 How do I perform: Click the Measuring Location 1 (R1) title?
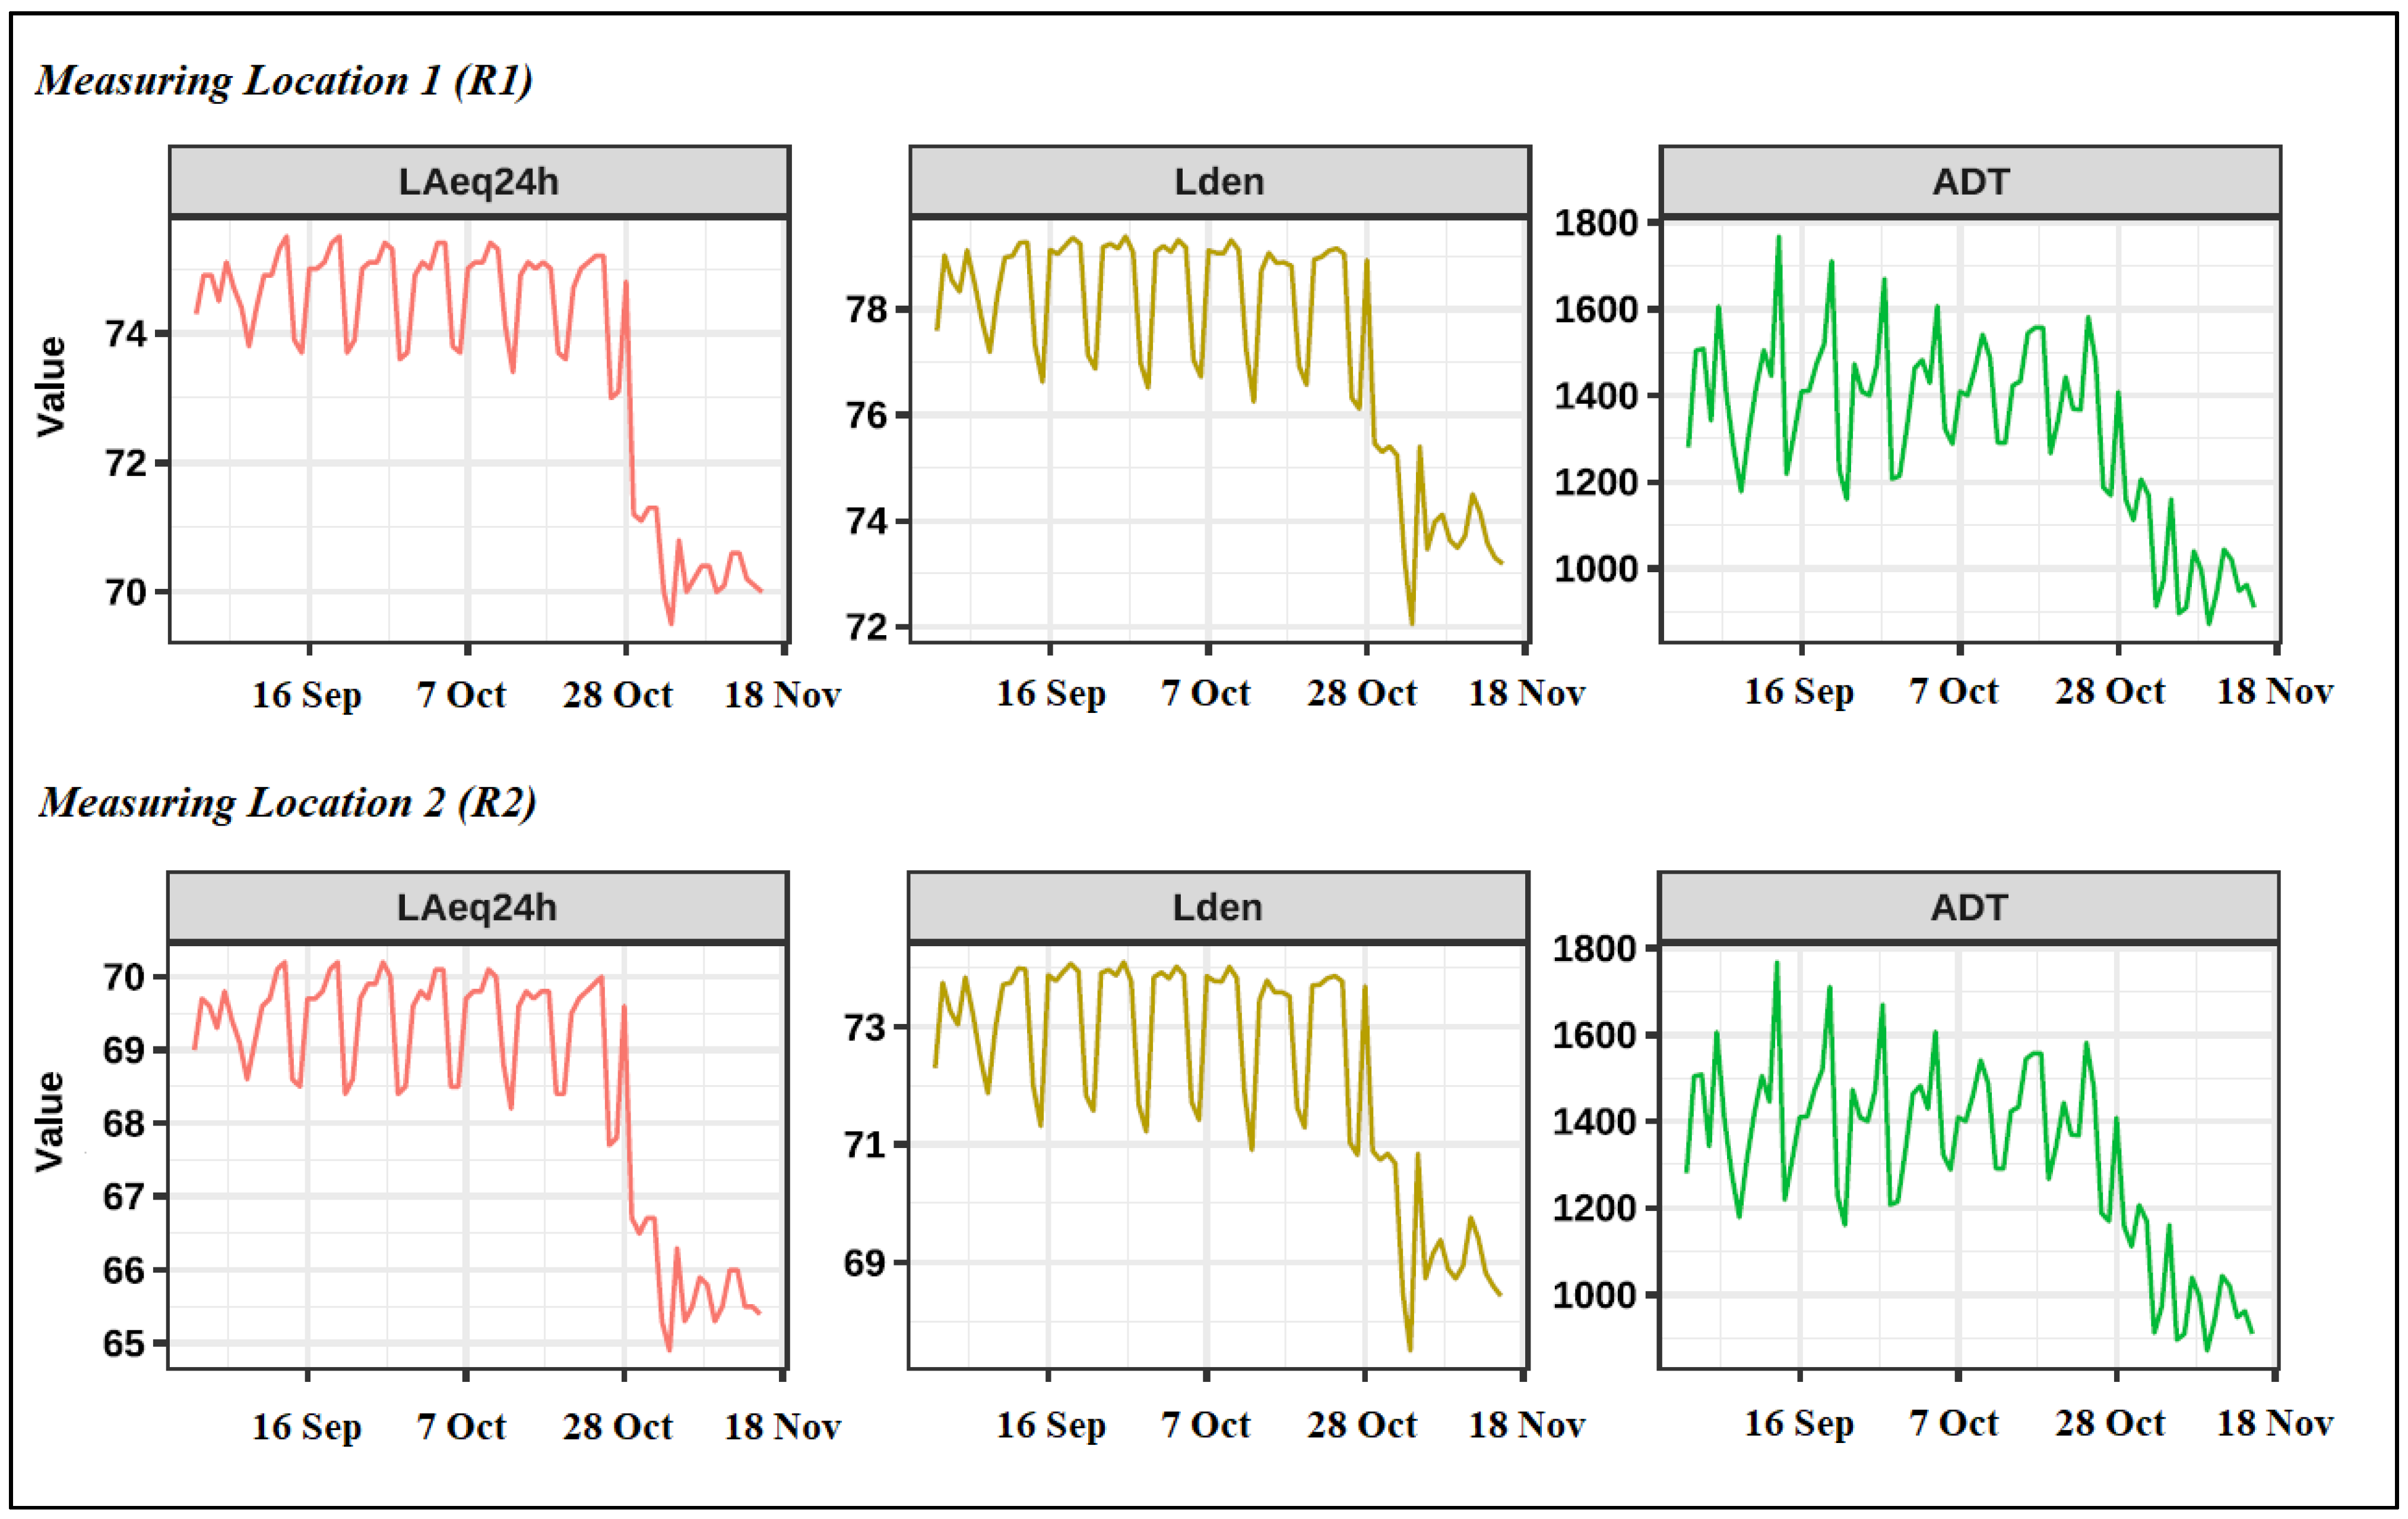(284, 80)
